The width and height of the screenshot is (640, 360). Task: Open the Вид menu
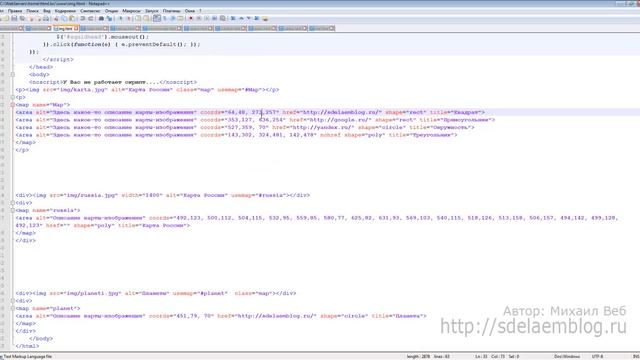pos(47,11)
